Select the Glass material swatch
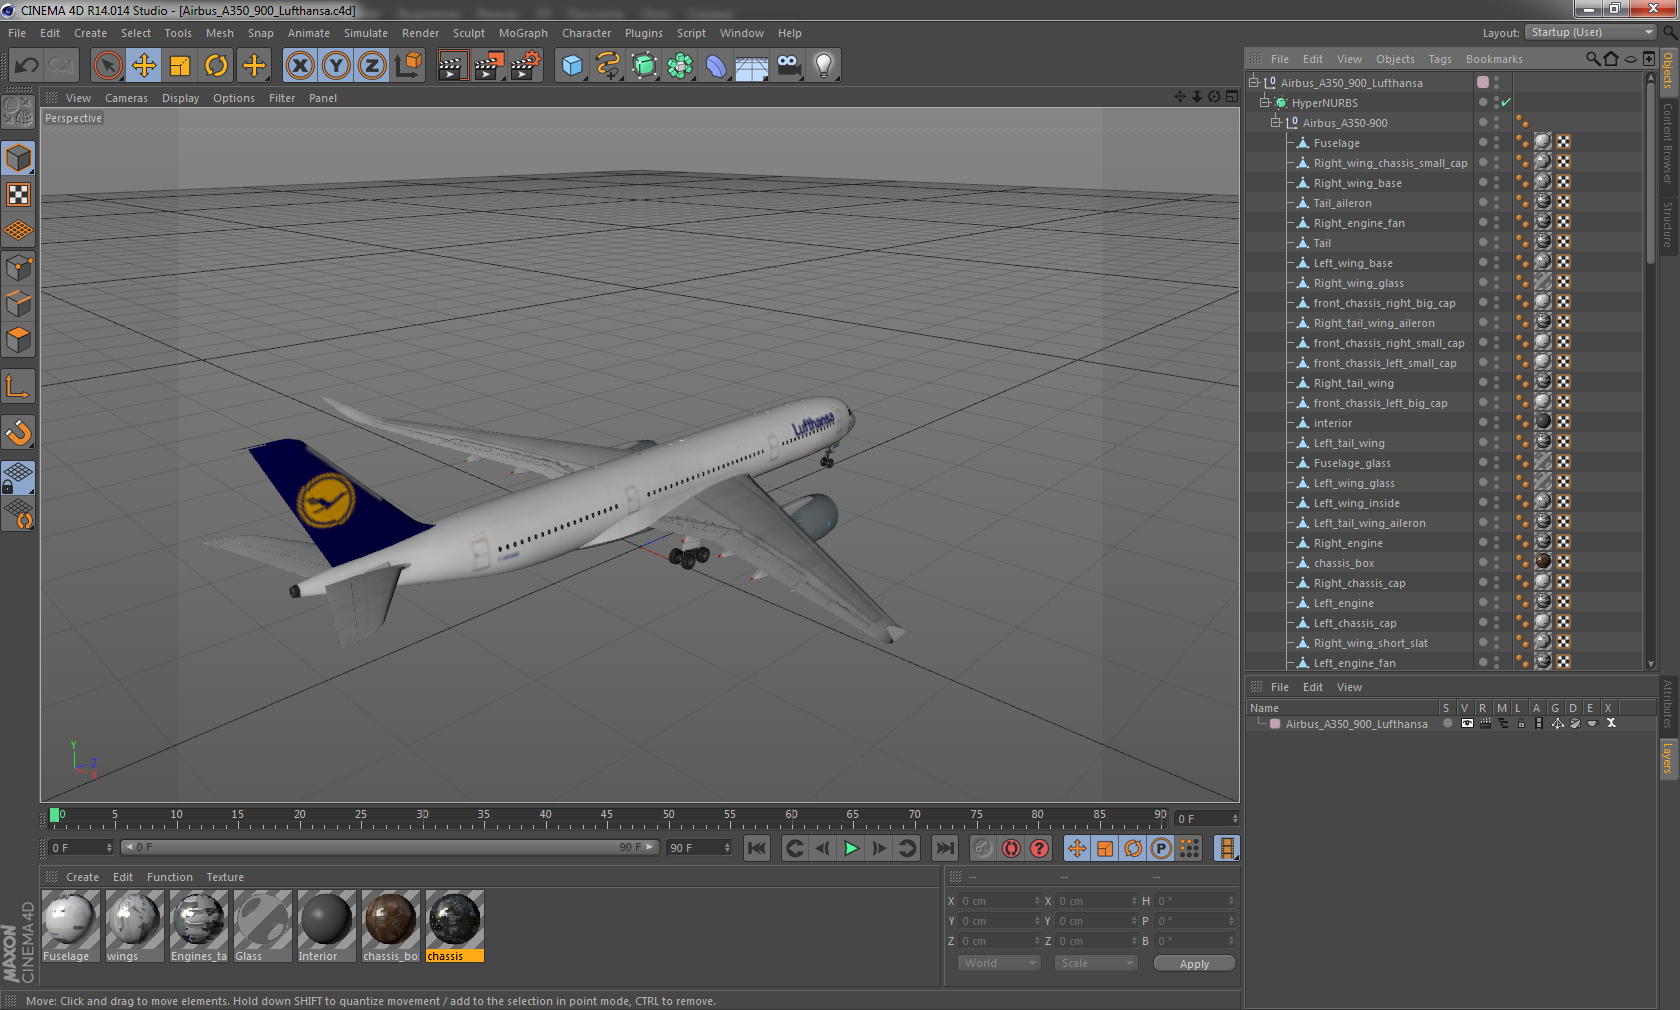 tap(262, 927)
